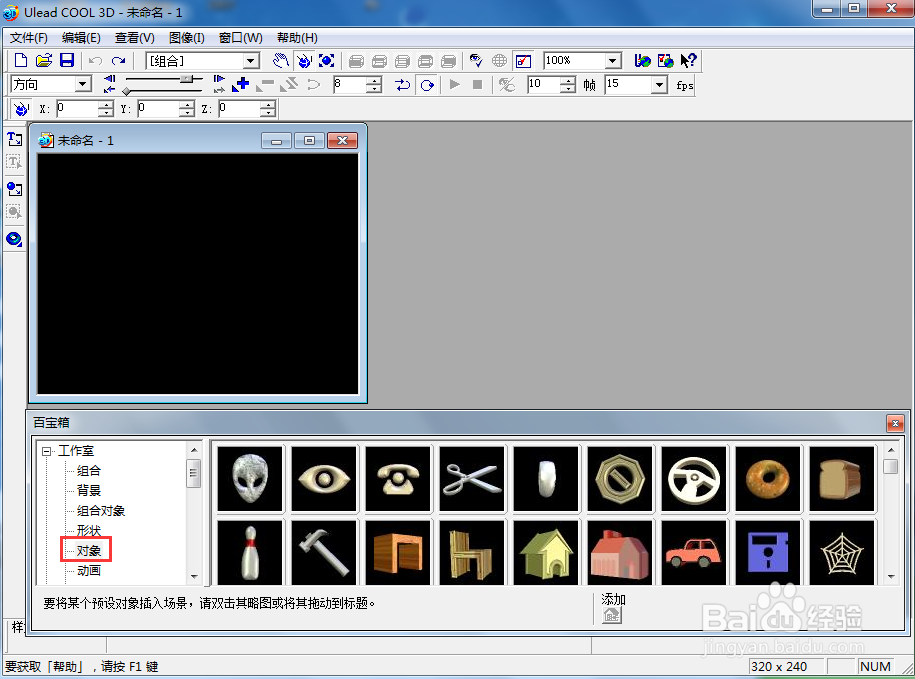This screenshot has width=915, height=679.
Task: Toggle the eye preview quality button
Action: pos(476,60)
